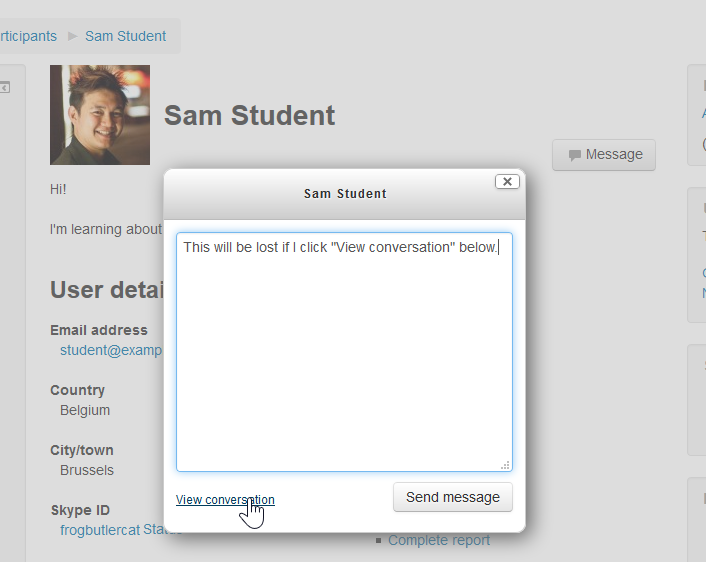706x562 pixels.
Task: Open Sam Student's profile picture
Action: pyautogui.click(x=100, y=115)
